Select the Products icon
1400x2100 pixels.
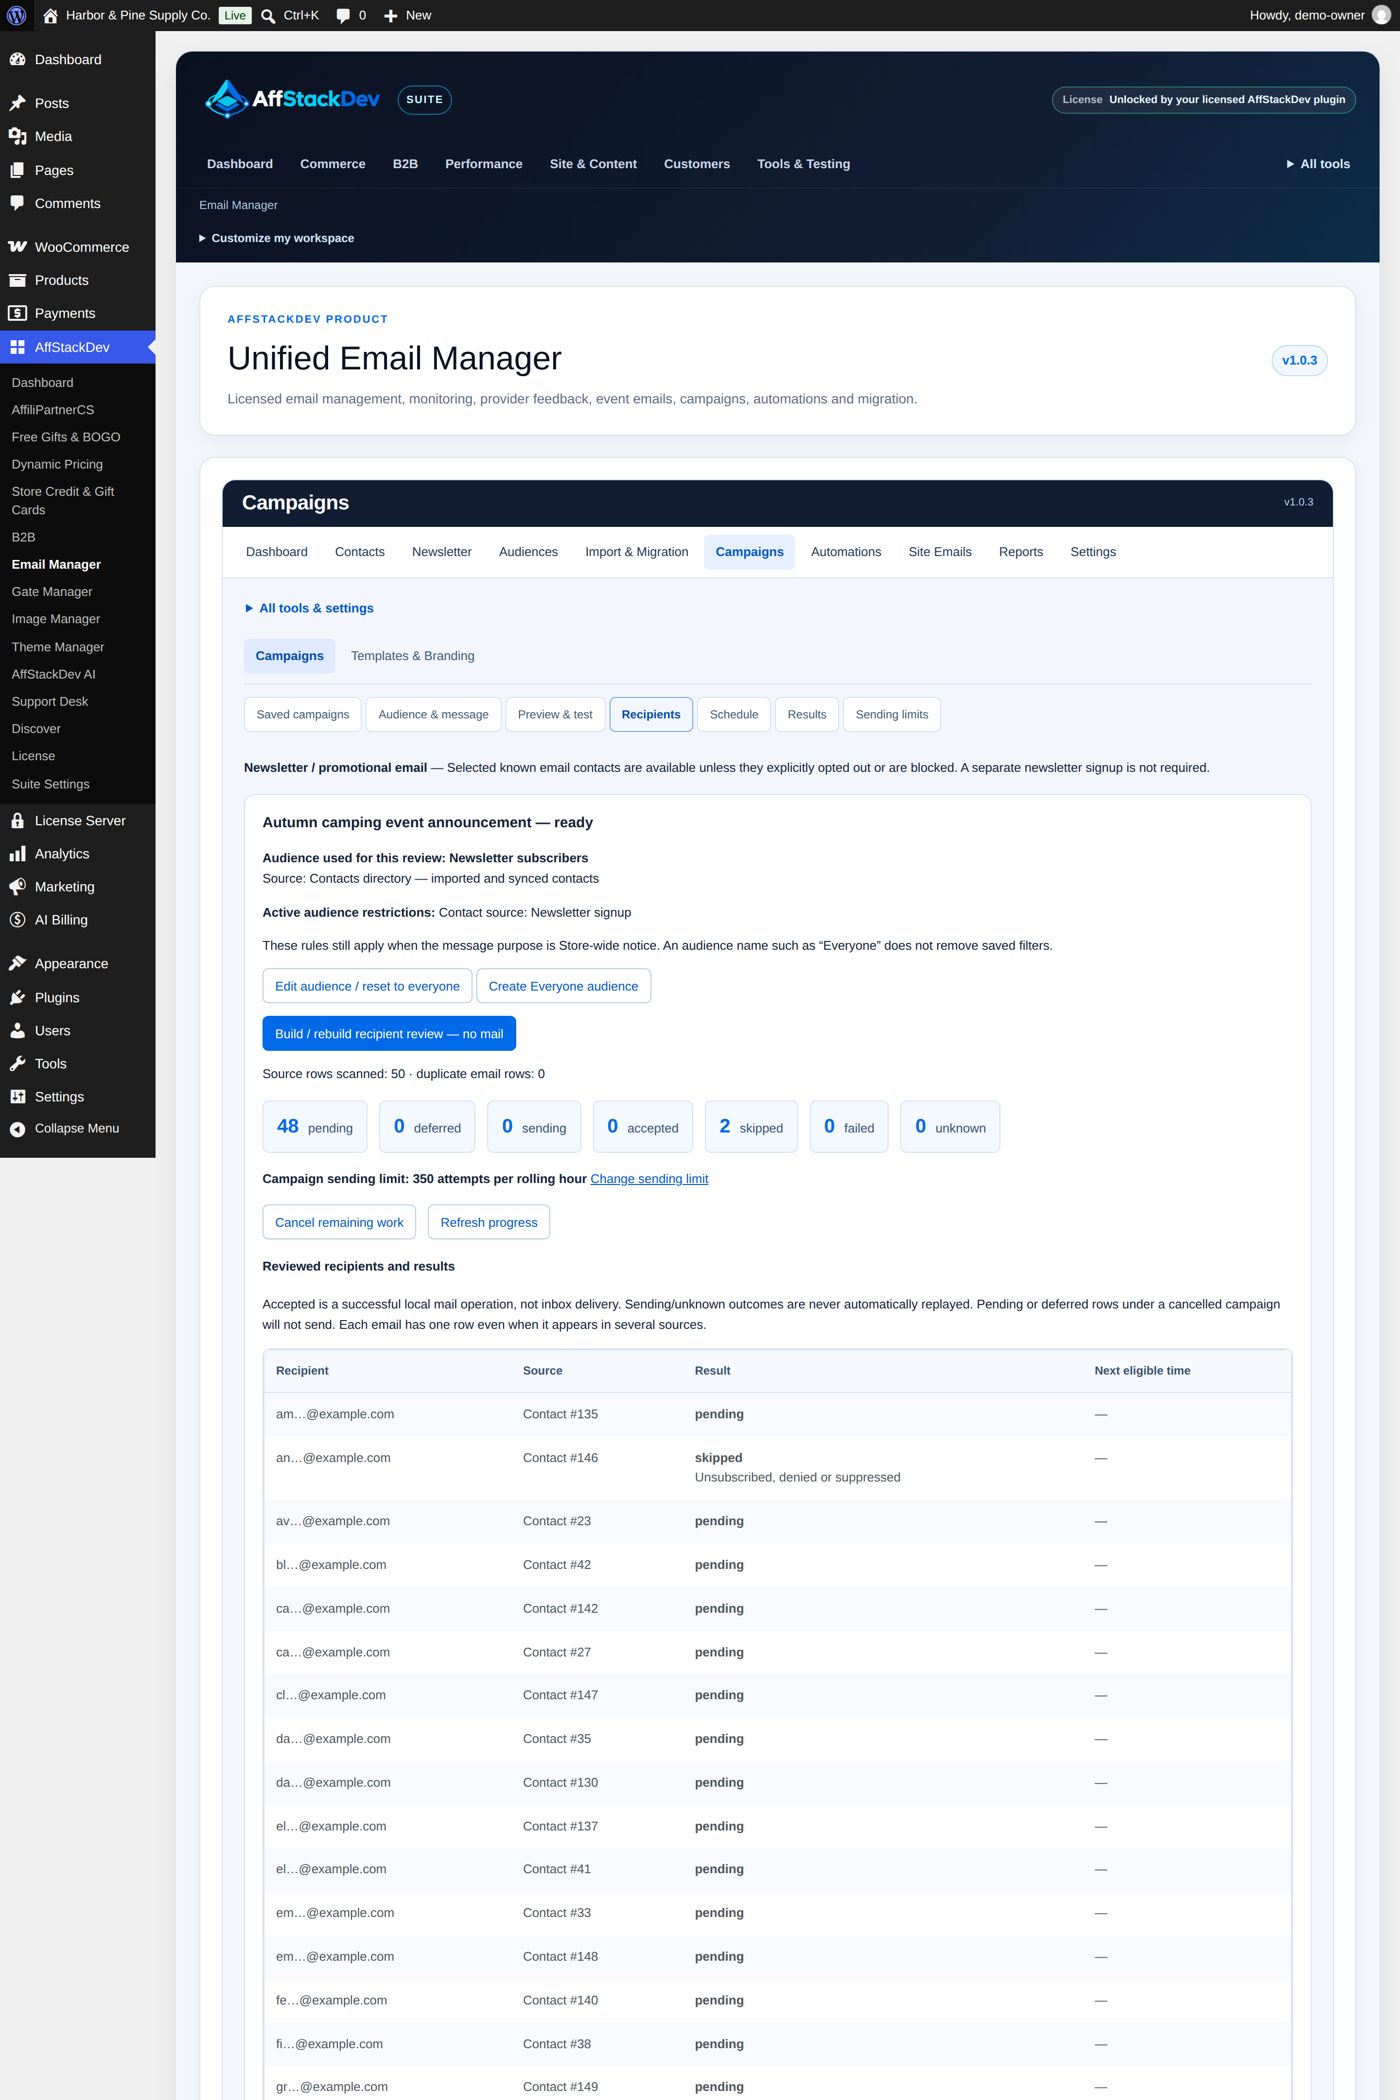(17, 280)
